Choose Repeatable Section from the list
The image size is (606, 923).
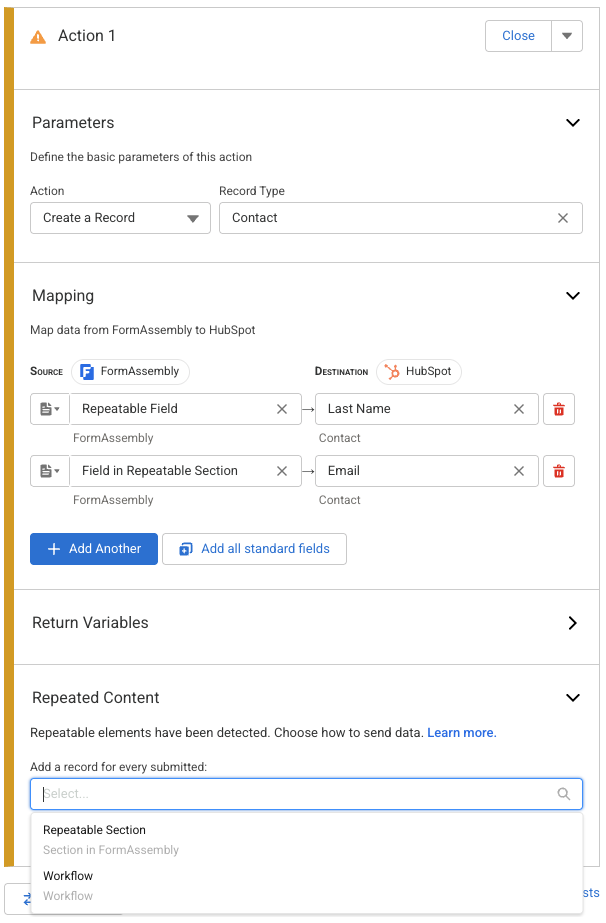94,830
